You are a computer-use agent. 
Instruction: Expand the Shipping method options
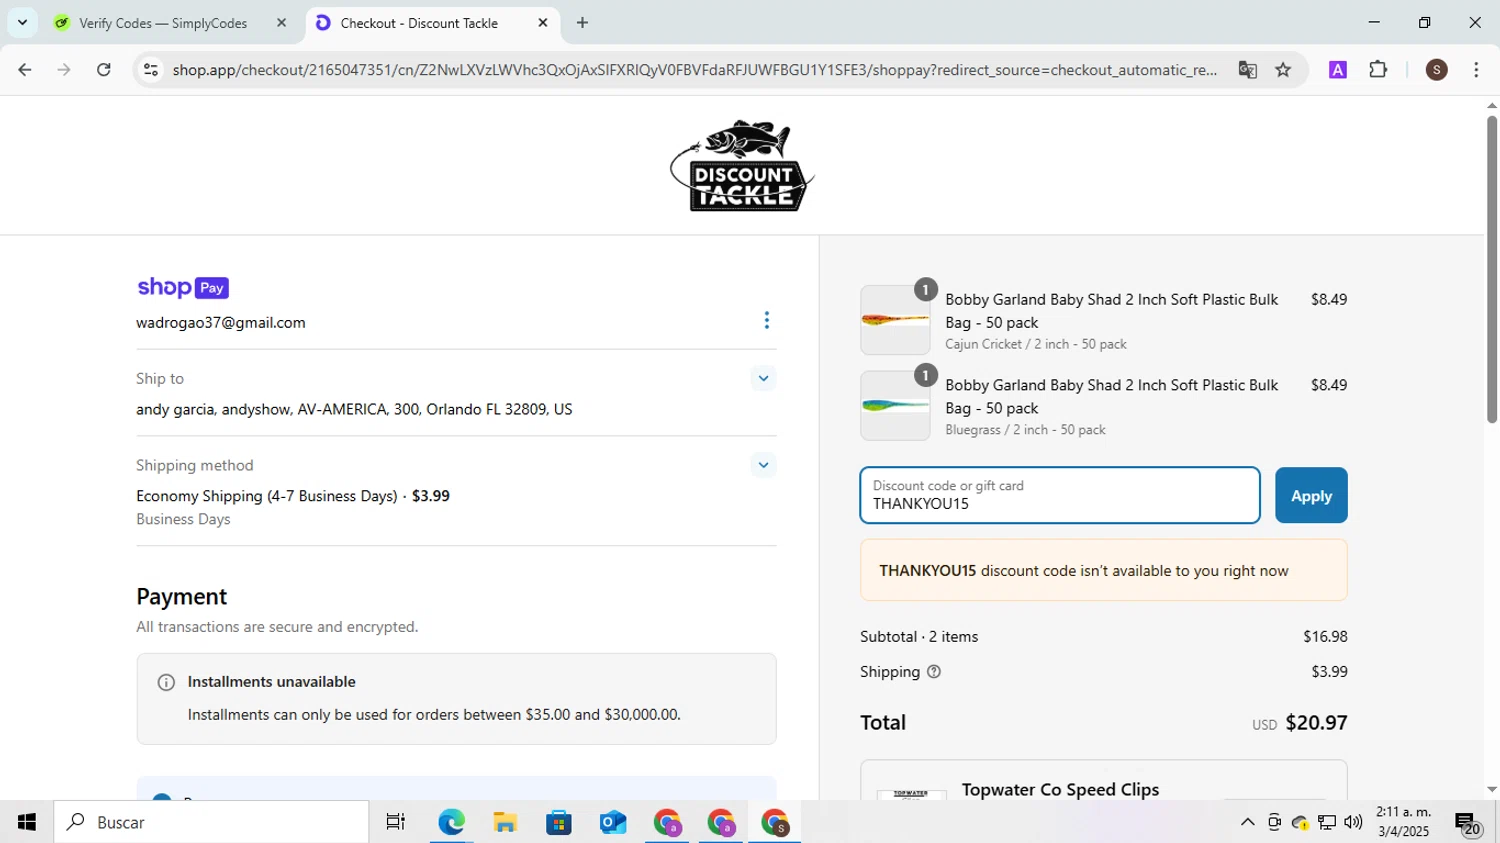[763, 465]
